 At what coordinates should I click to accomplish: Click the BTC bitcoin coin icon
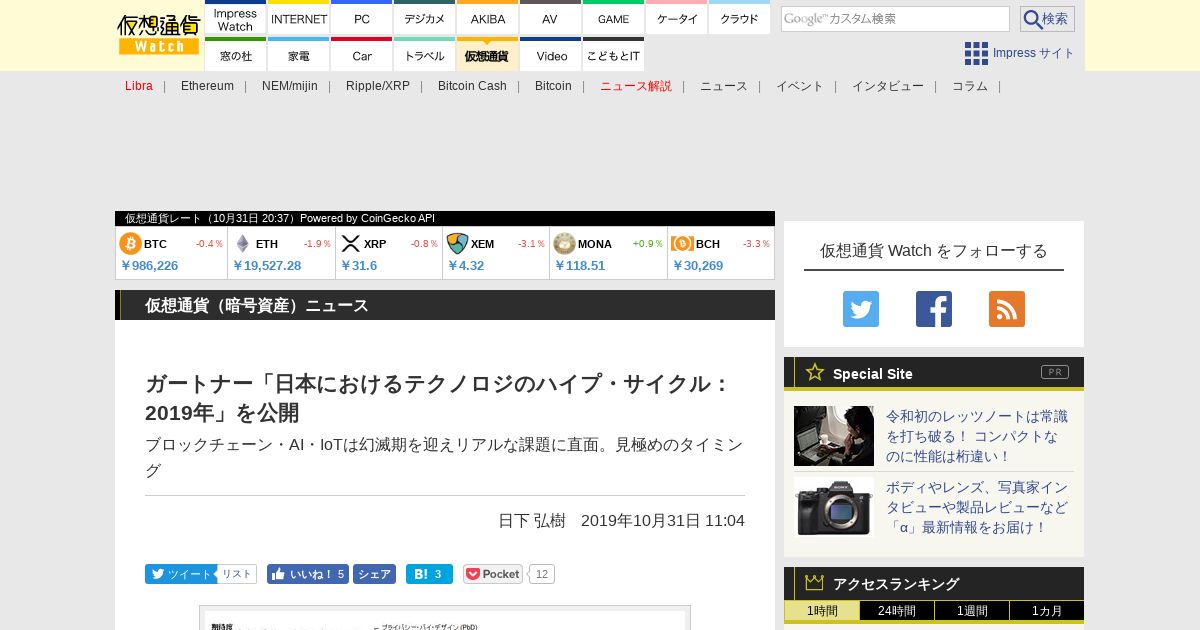click(x=130, y=243)
